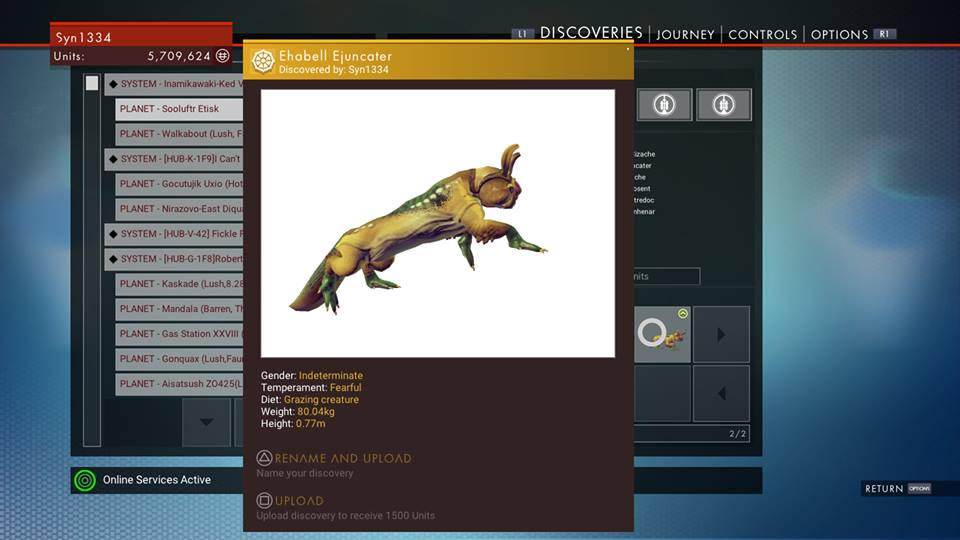Screen dimensions: 960x540
Task: Select PLANET Kaskade row
Action: click(179, 284)
